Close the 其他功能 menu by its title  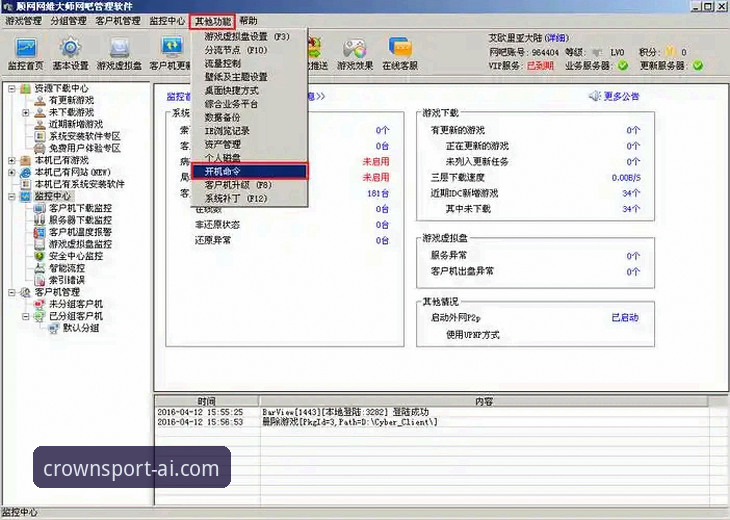coord(213,21)
